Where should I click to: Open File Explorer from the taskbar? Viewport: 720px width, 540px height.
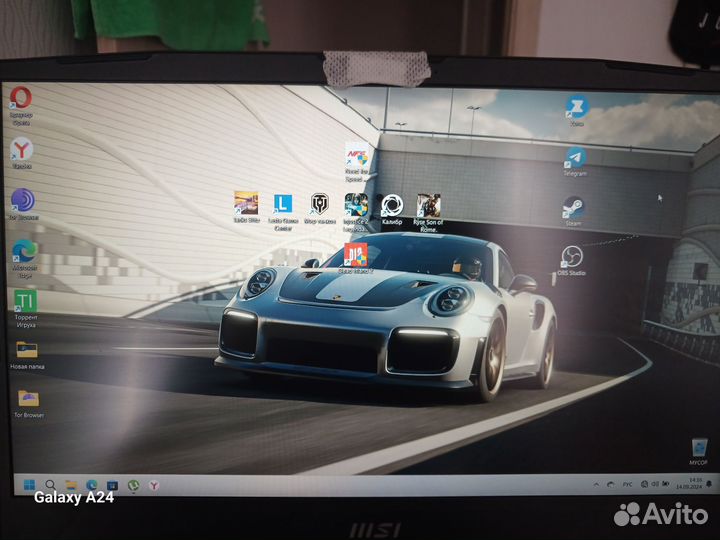pyautogui.click(x=71, y=485)
